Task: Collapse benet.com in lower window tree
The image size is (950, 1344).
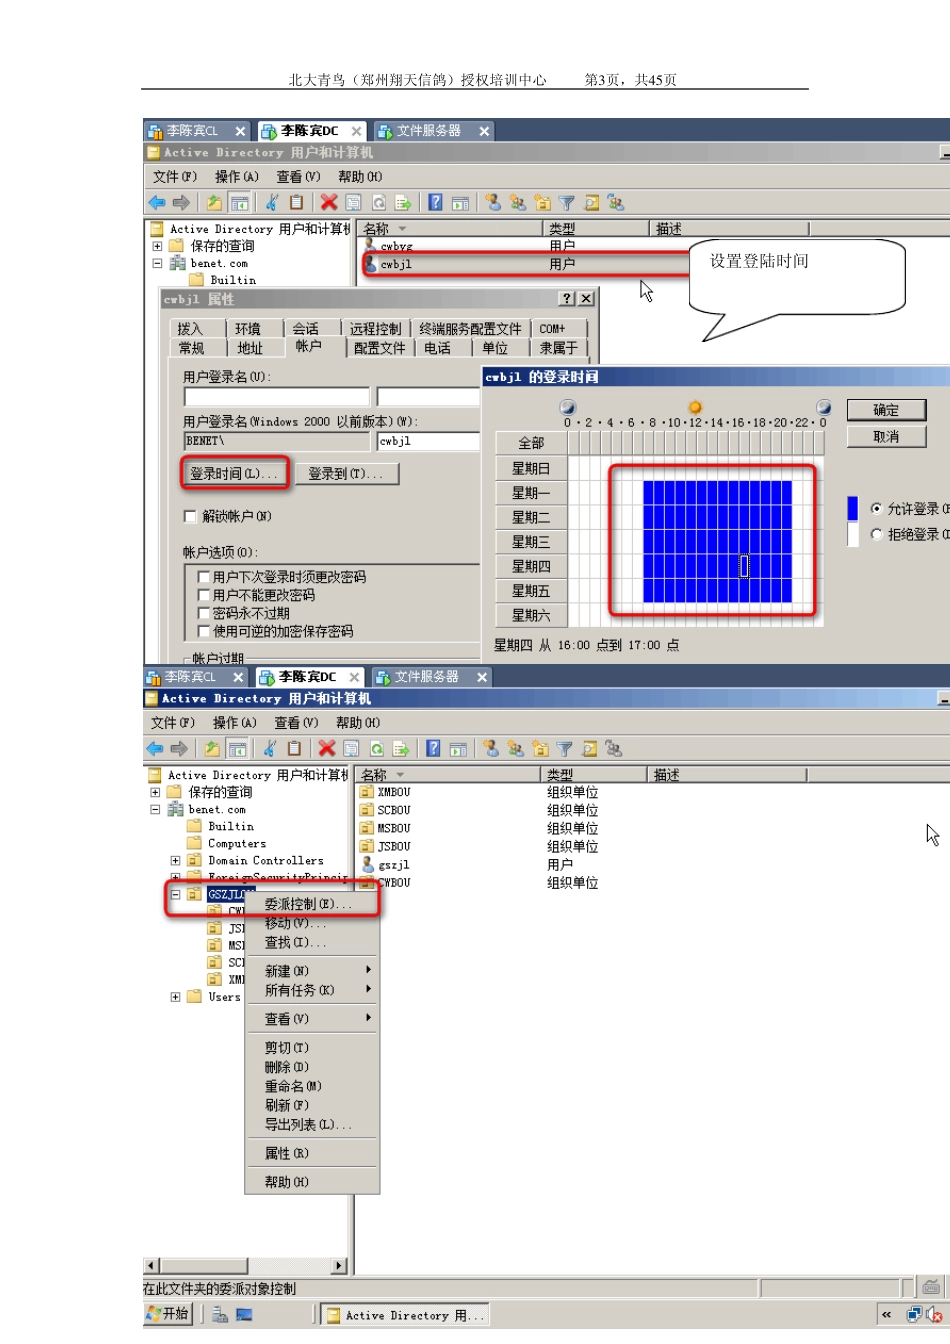Action: (155, 810)
